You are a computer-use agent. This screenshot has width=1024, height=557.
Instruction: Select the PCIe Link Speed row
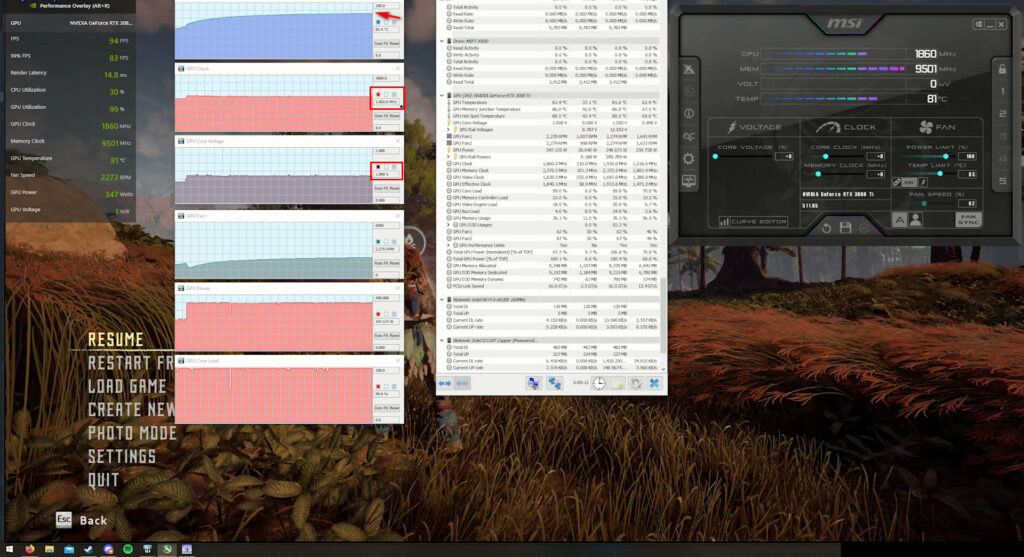click(552, 286)
